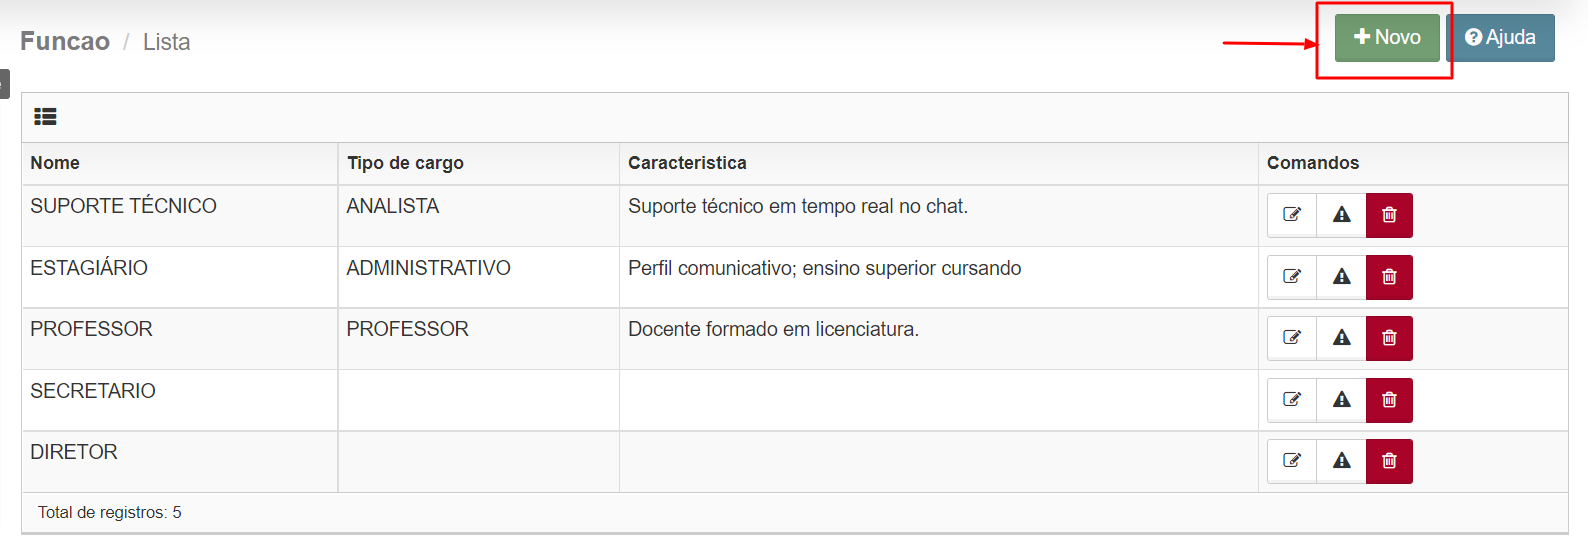Click warning icon for ESTAGIÁRIO
1588x552 pixels.
pos(1342,277)
